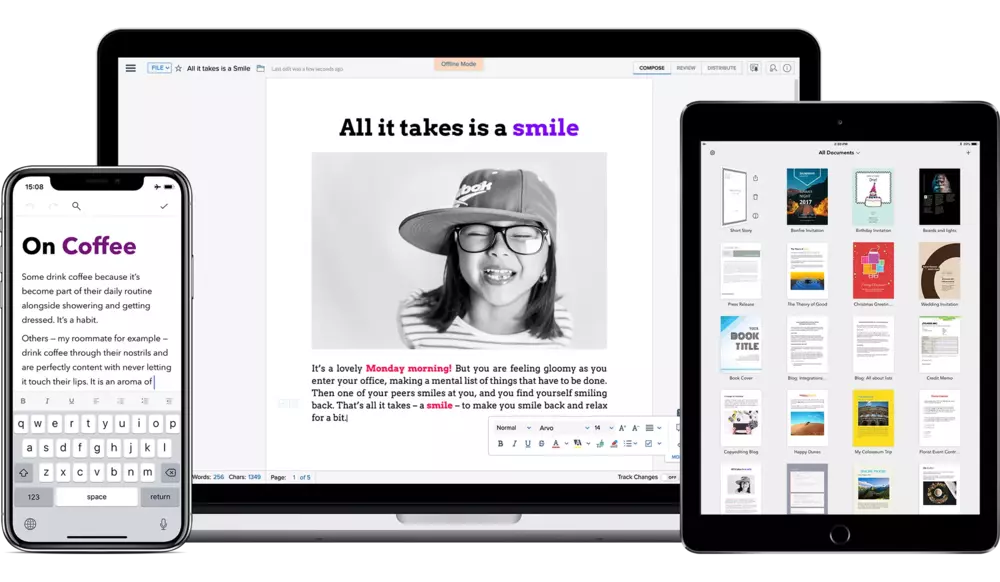Click the format painter icon in floating toolbar
This screenshot has width=1000, height=582.
600,444
